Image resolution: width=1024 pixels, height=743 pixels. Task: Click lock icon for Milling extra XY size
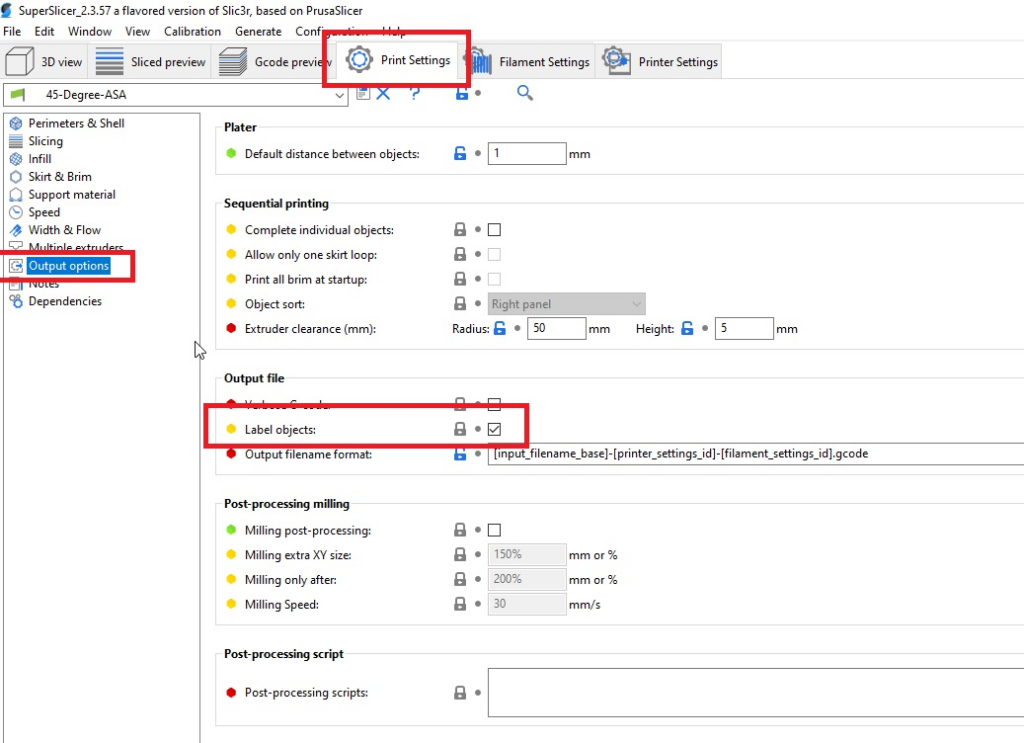[460, 554]
